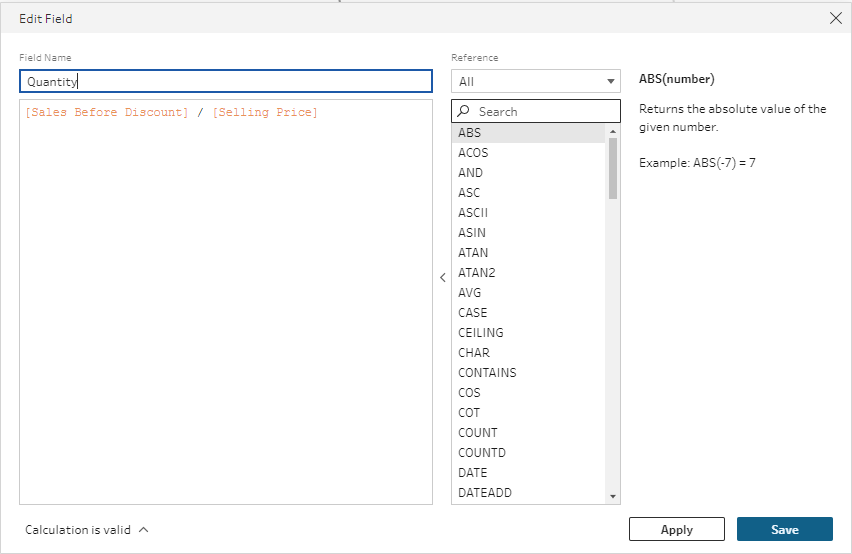The height and width of the screenshot is (554, 852).
Task: Select the ABS function
Action: point(470,133)
